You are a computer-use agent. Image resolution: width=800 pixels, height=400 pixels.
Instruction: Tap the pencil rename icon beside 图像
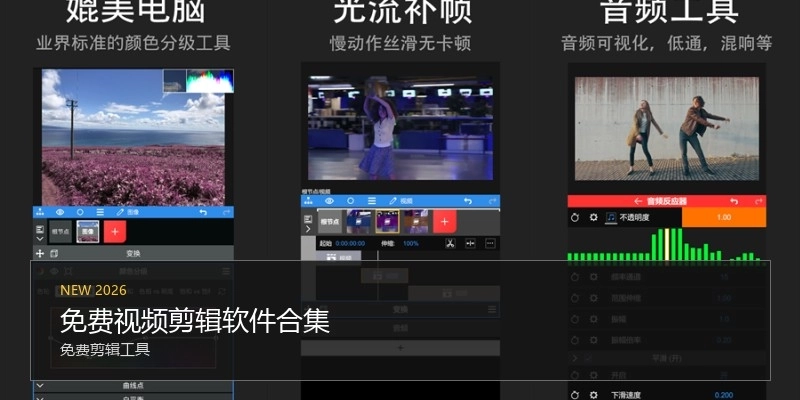pos(120,212)
